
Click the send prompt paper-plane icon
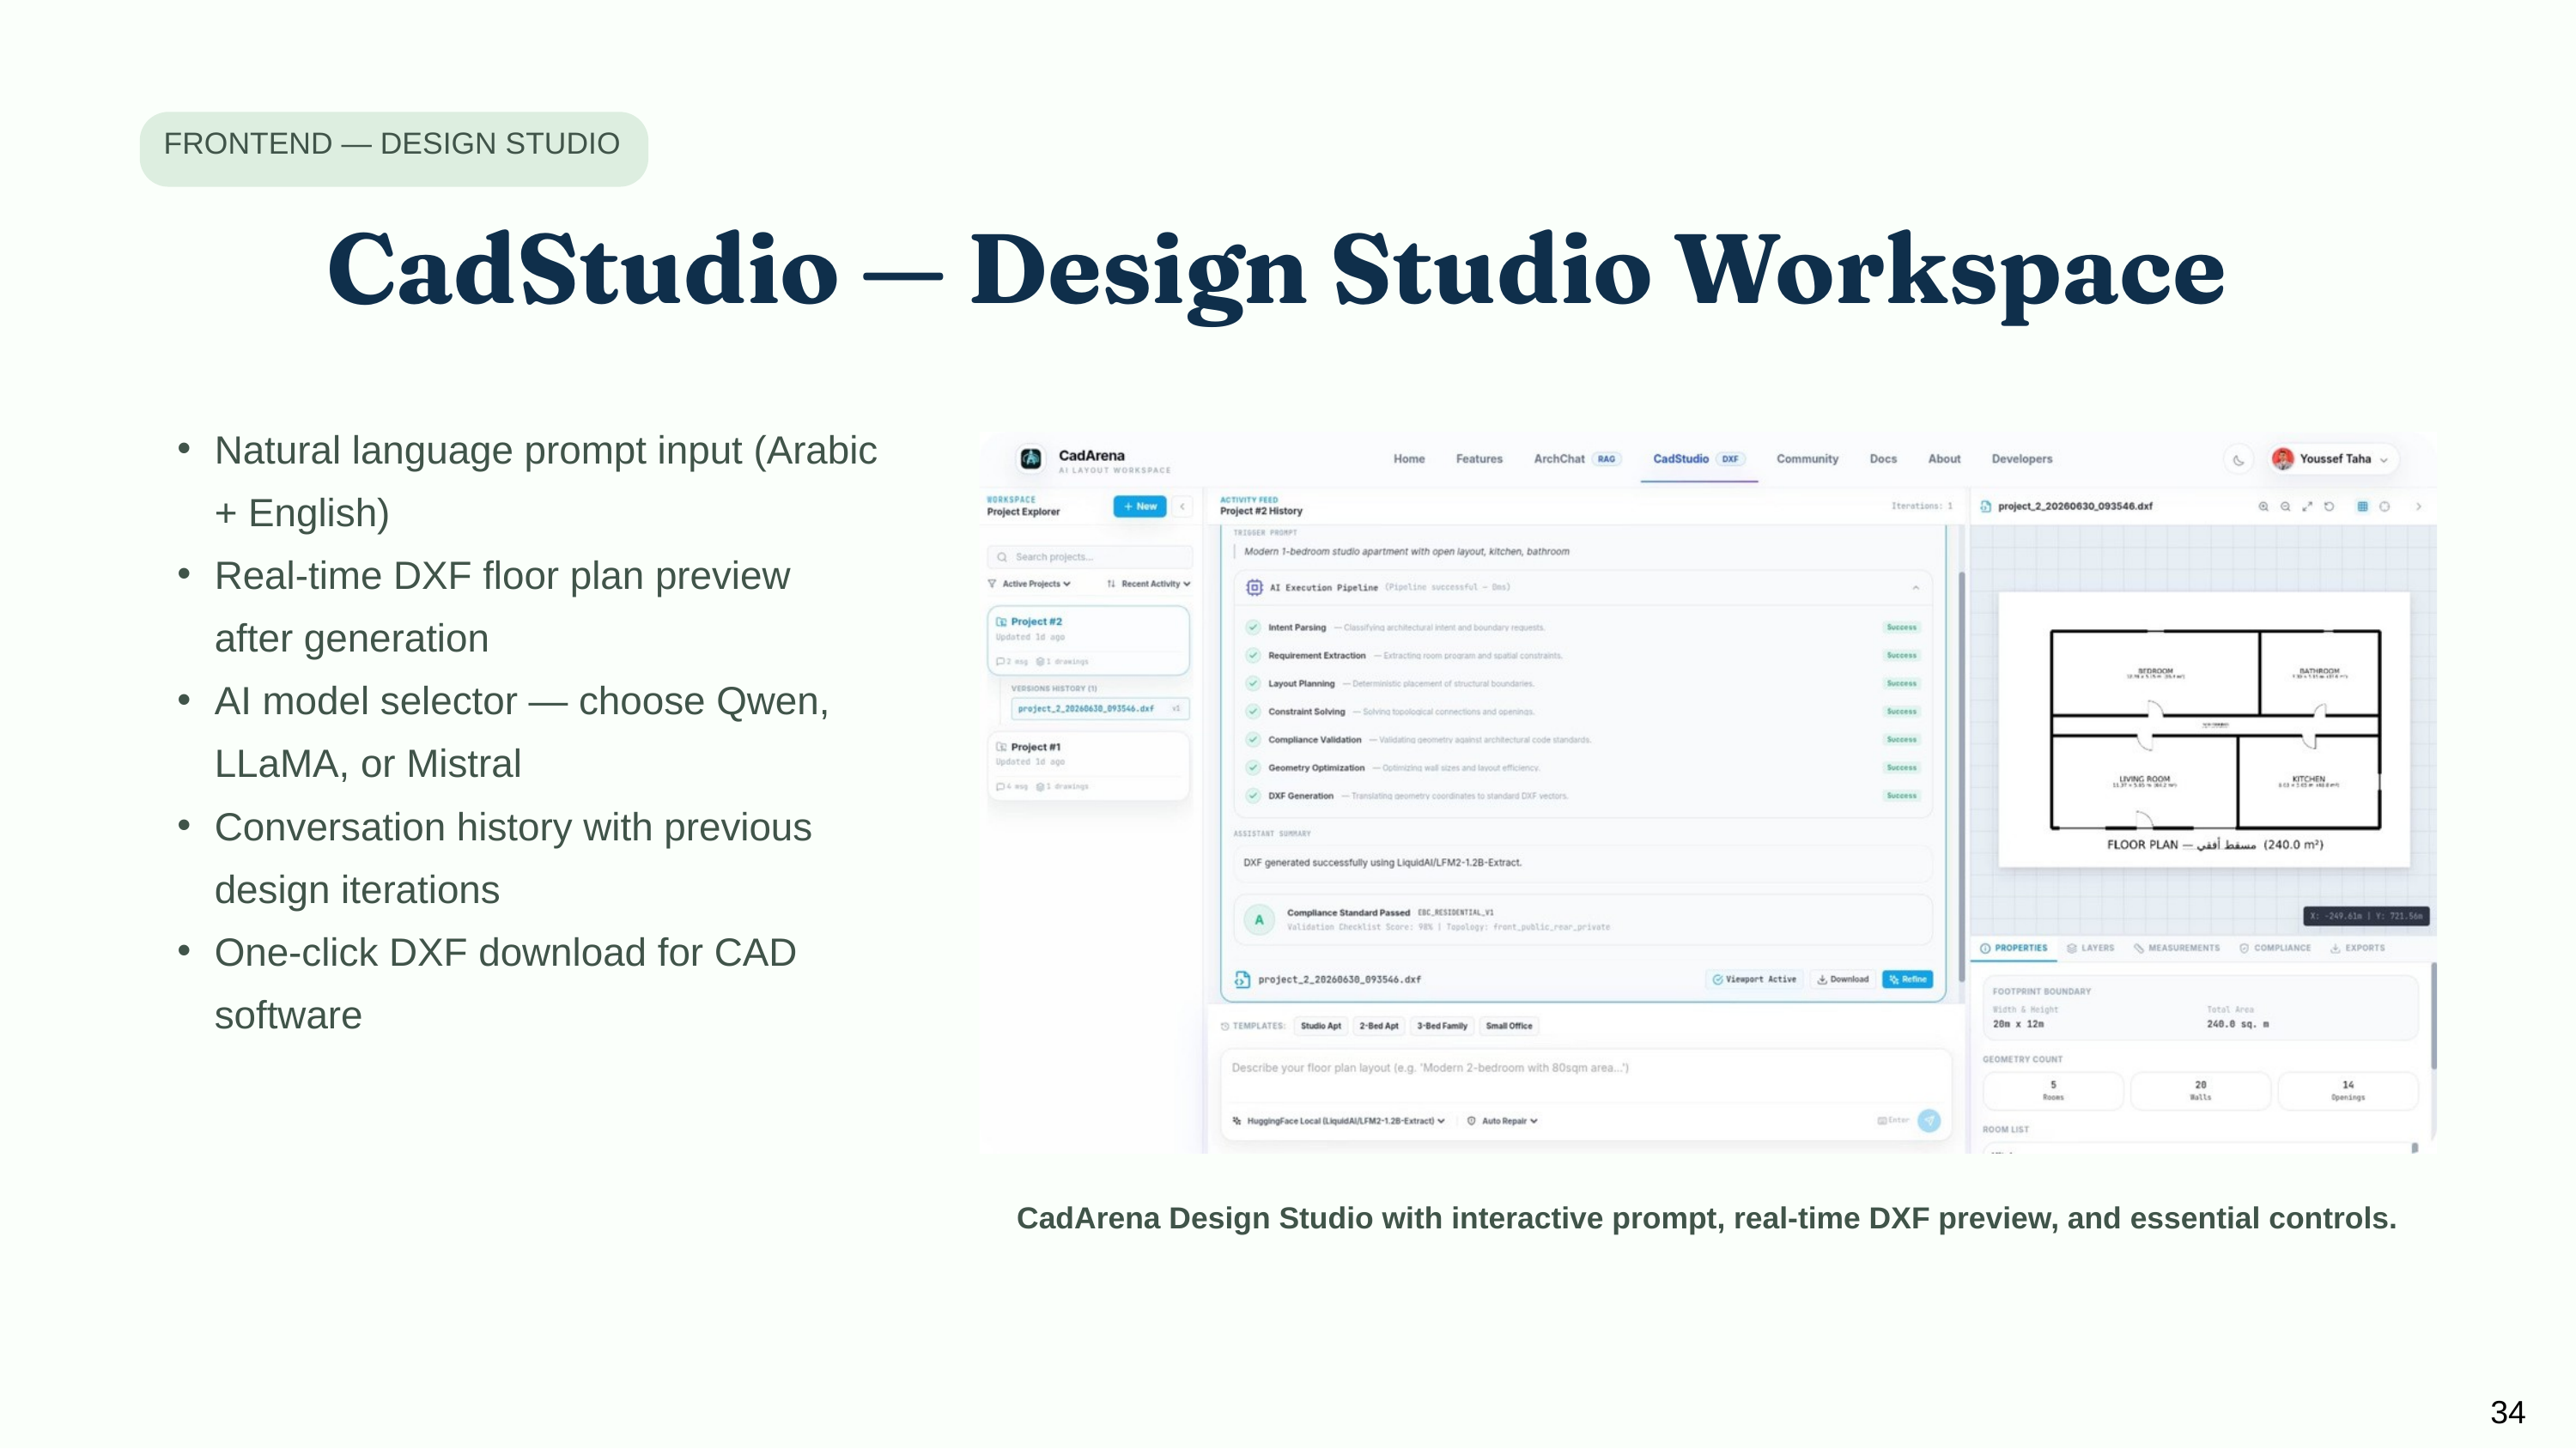[1929, 1121]
